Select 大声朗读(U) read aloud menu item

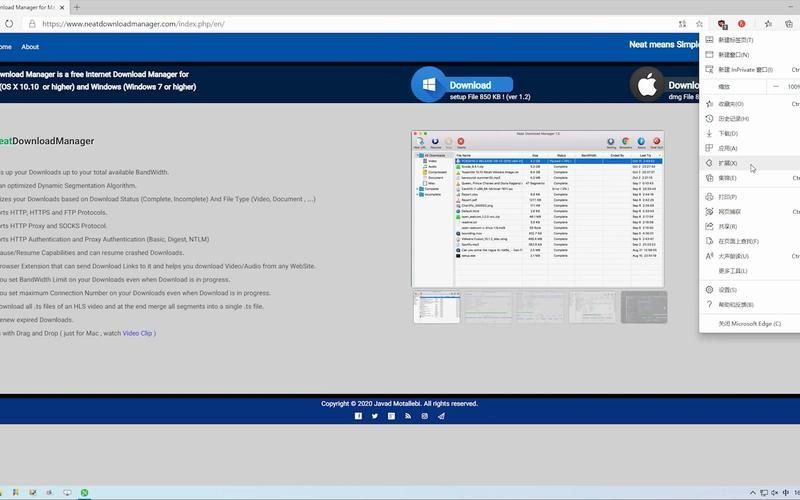point(749,256)
